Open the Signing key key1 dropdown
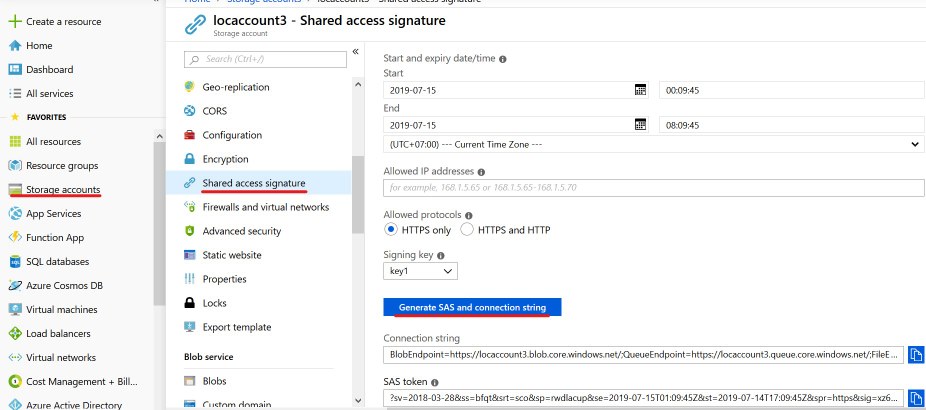 [x=420, y=271]
